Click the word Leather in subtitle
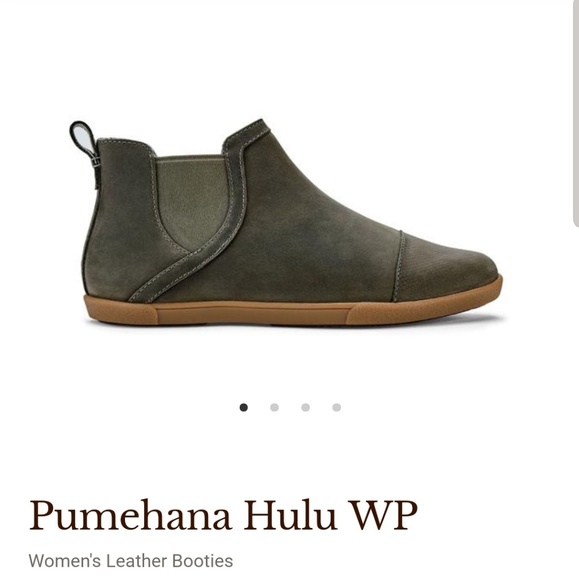The width and height of the screenshot is (579, 580). coord(137,561)
